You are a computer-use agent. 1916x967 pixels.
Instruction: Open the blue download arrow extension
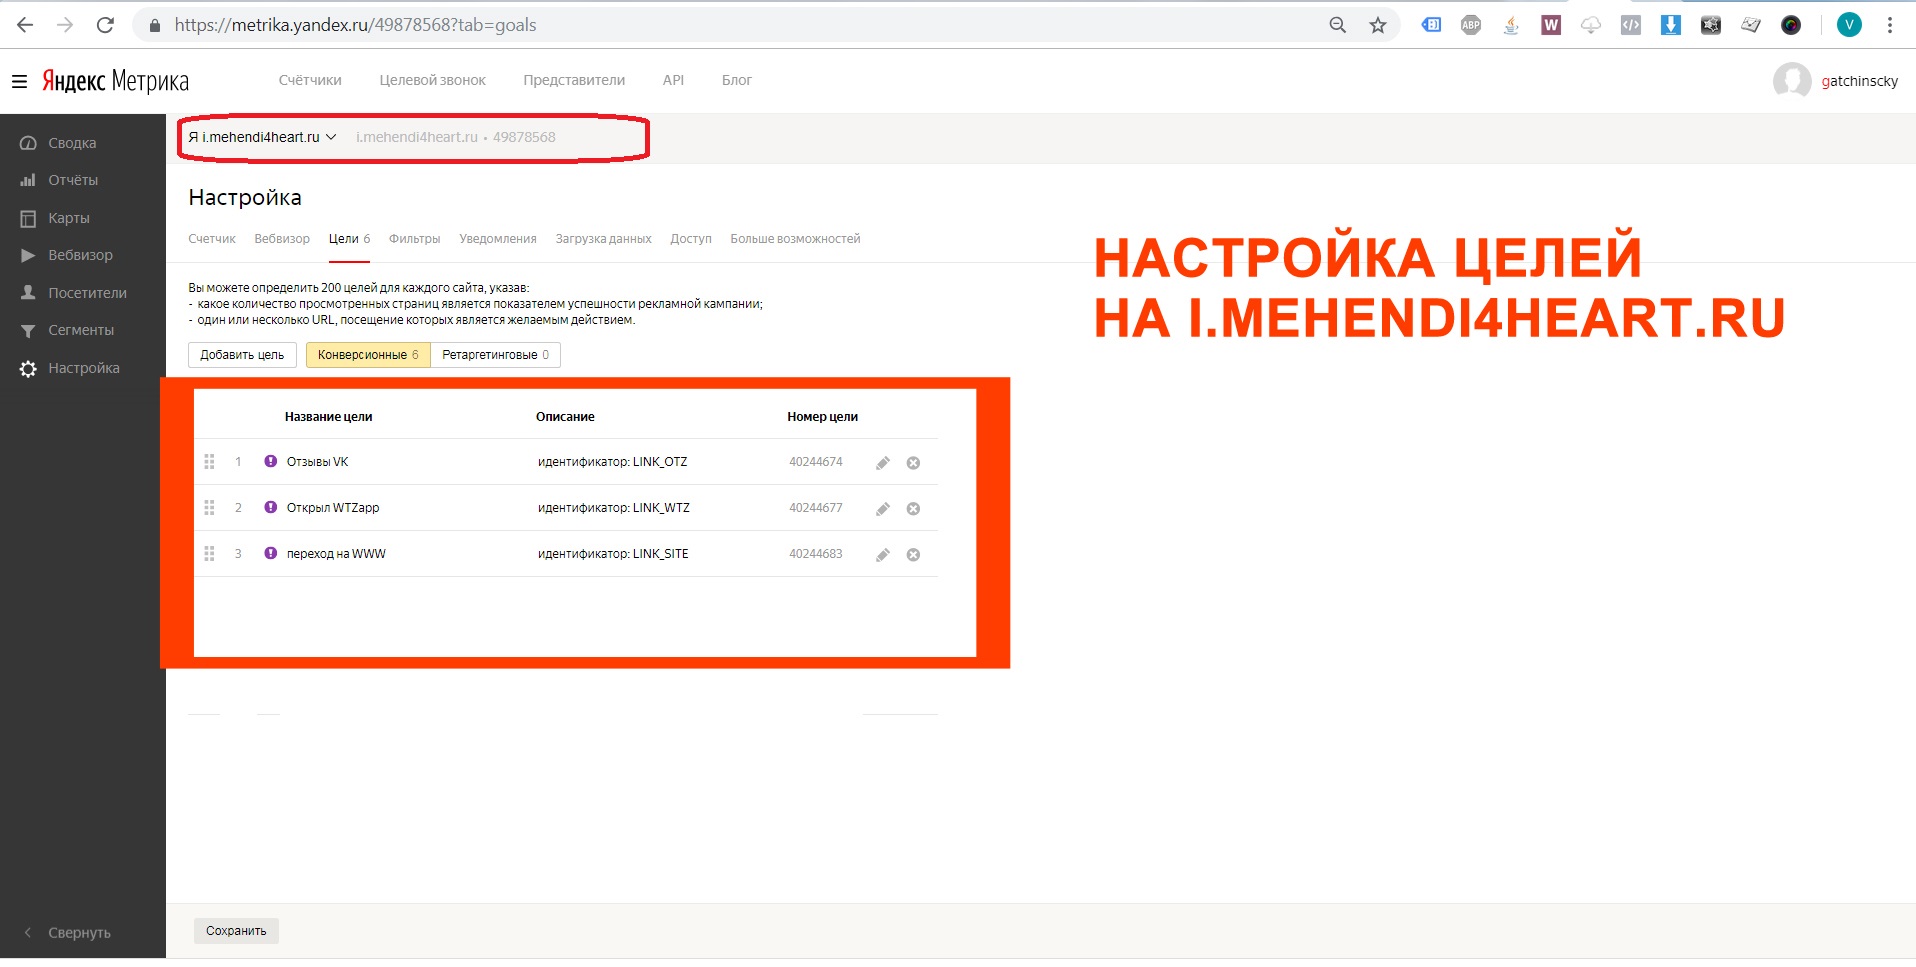(x=1671, y=25)
